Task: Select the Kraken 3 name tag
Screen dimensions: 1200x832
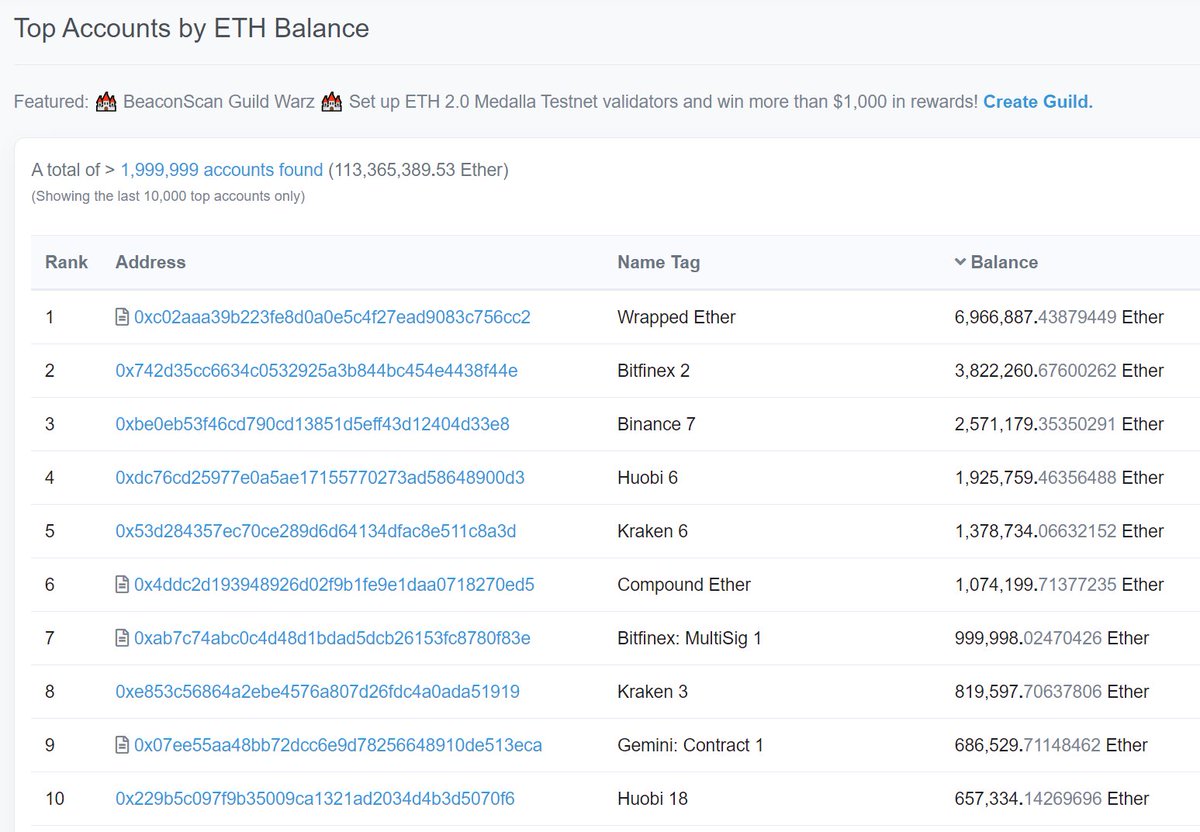Action: point(653,692)
